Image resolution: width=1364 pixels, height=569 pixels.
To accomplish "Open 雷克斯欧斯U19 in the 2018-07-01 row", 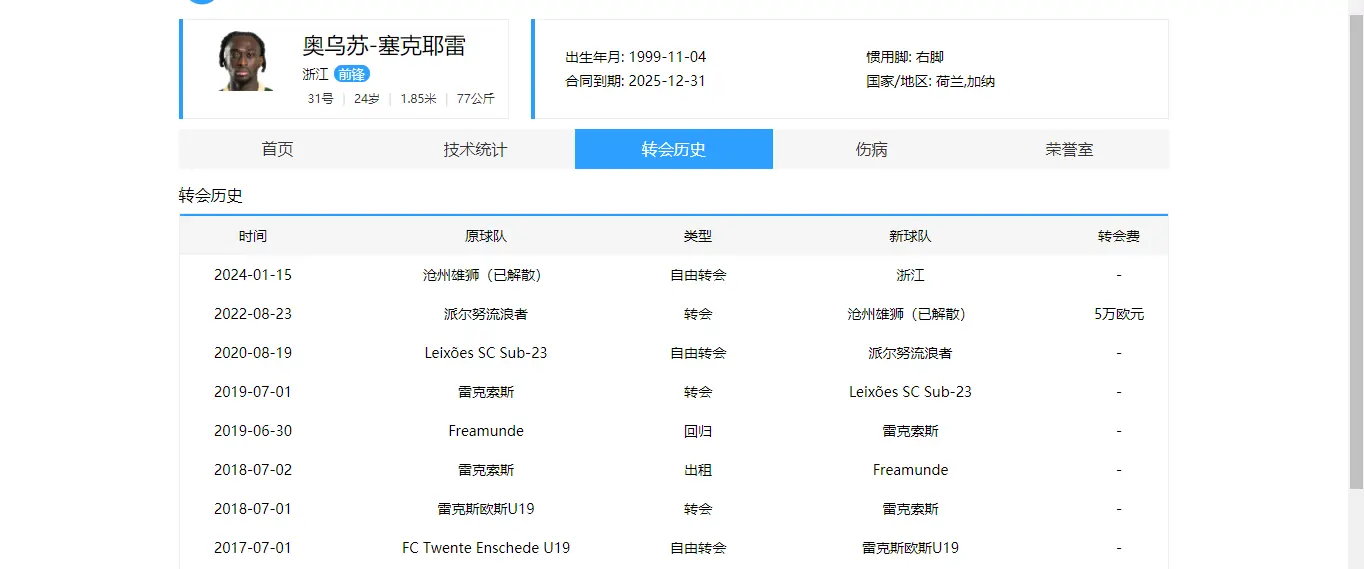I will pos(485,509).
